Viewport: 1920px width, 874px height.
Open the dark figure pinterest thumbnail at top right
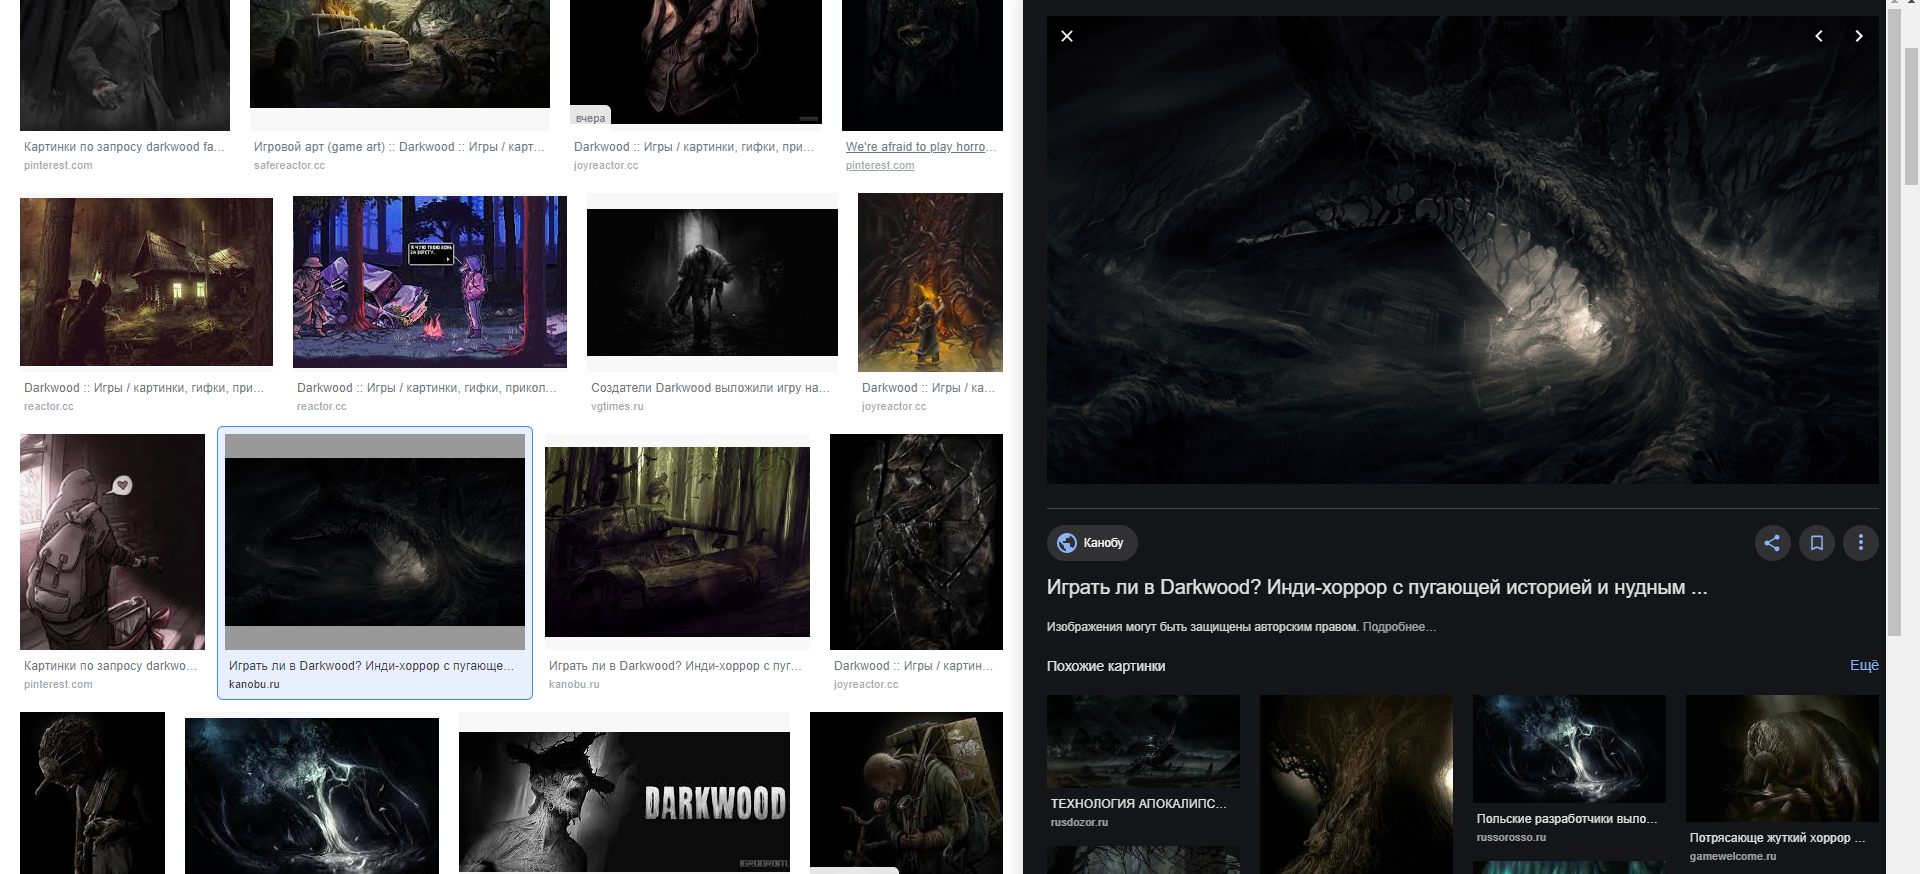[x=922, y=65]
